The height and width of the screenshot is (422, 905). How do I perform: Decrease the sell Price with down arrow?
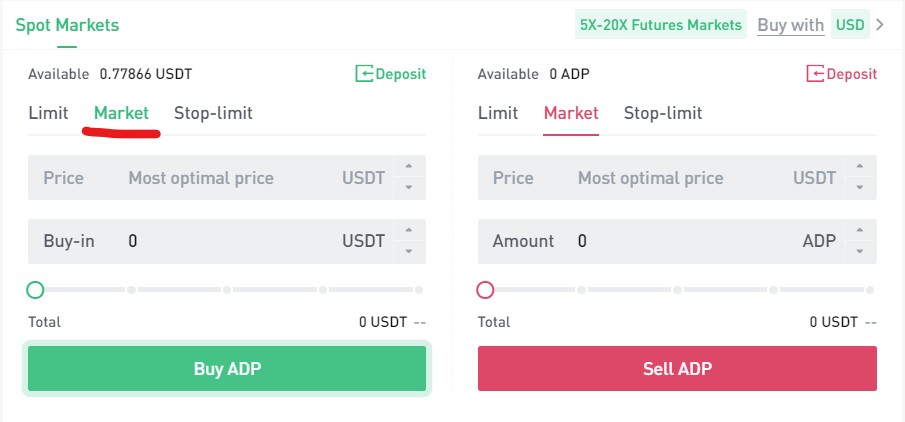click(x=857, y=187)
